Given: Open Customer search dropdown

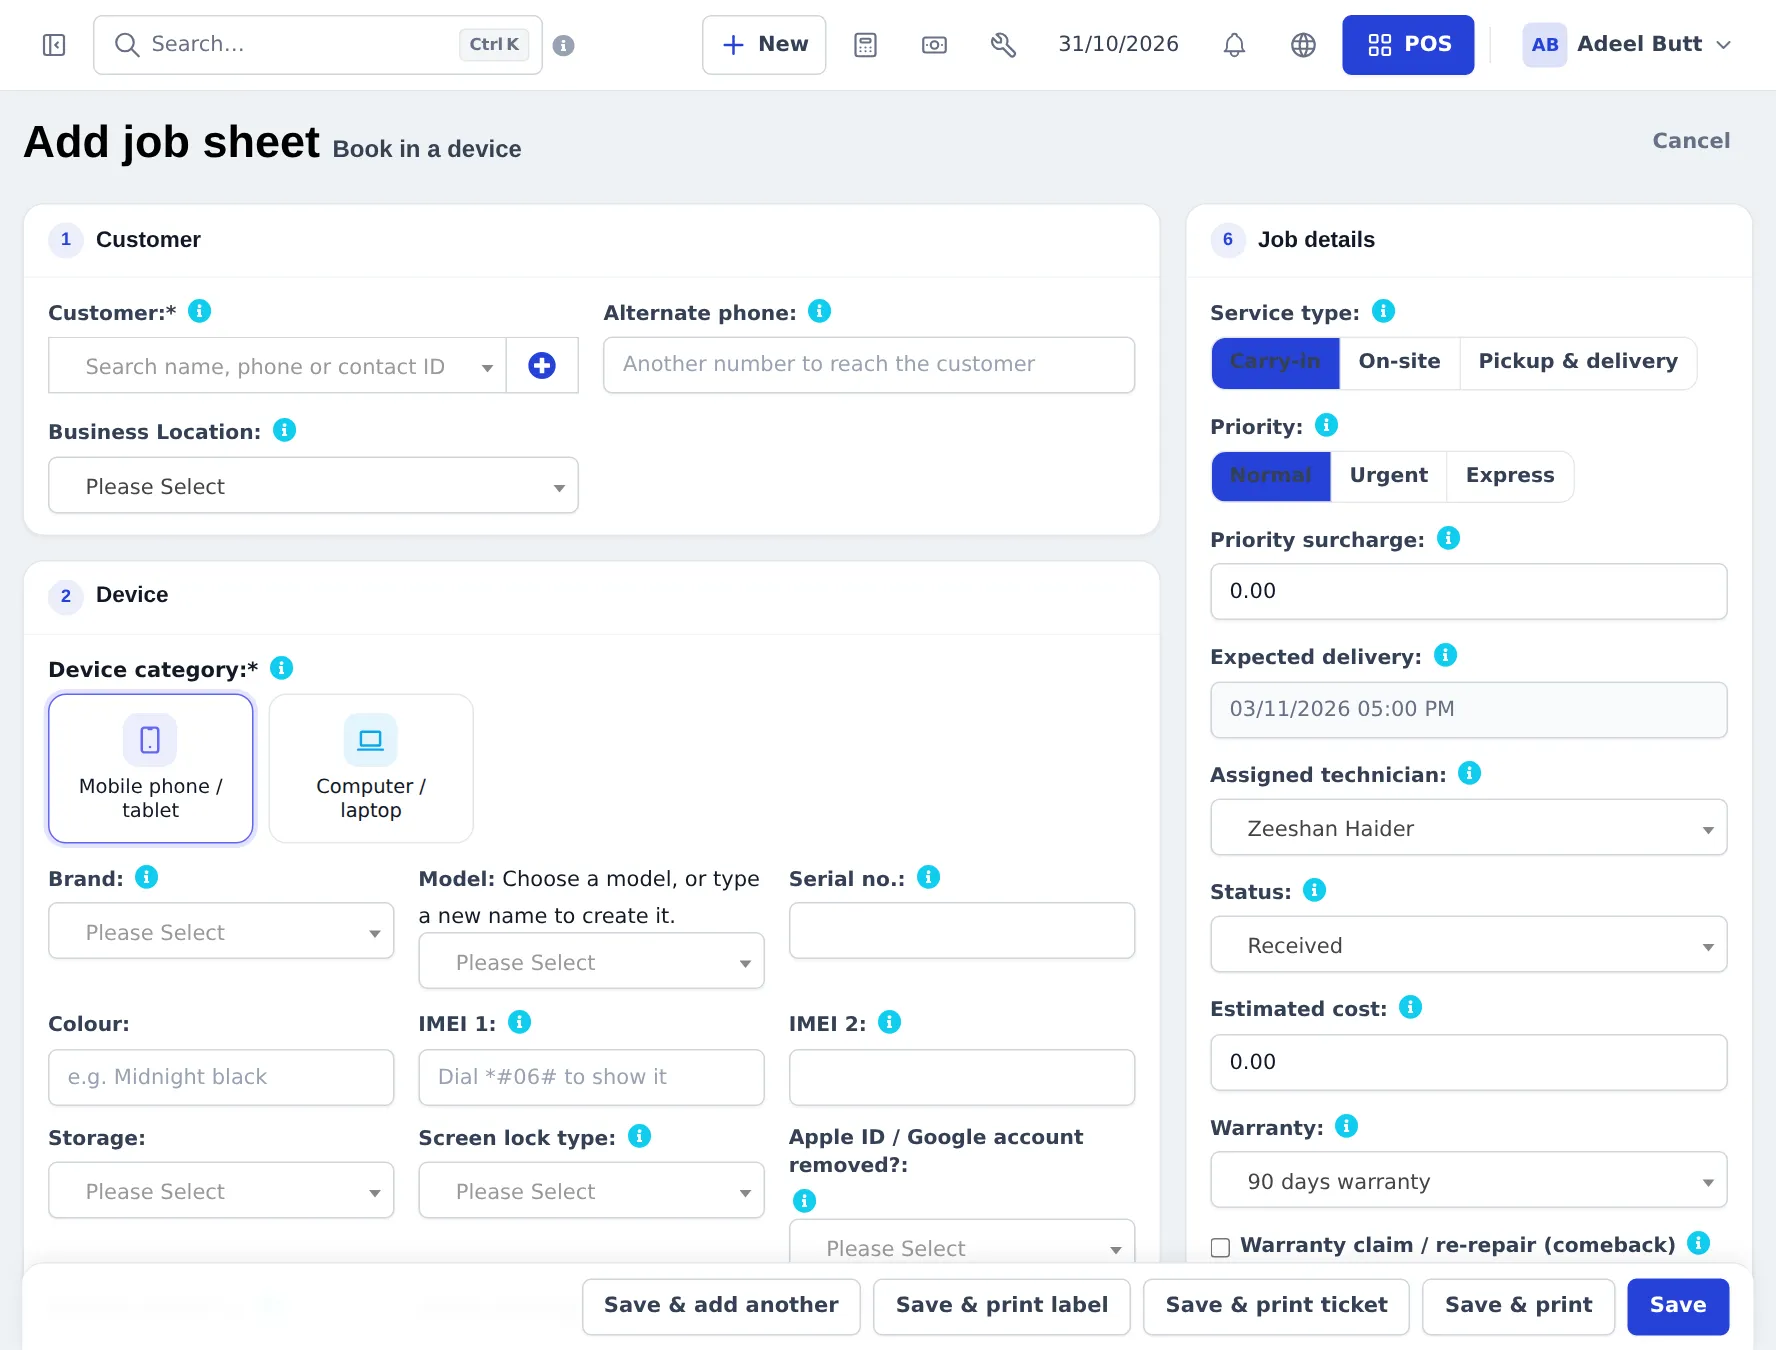Looking at the screenshot, I should coord(278,366).
